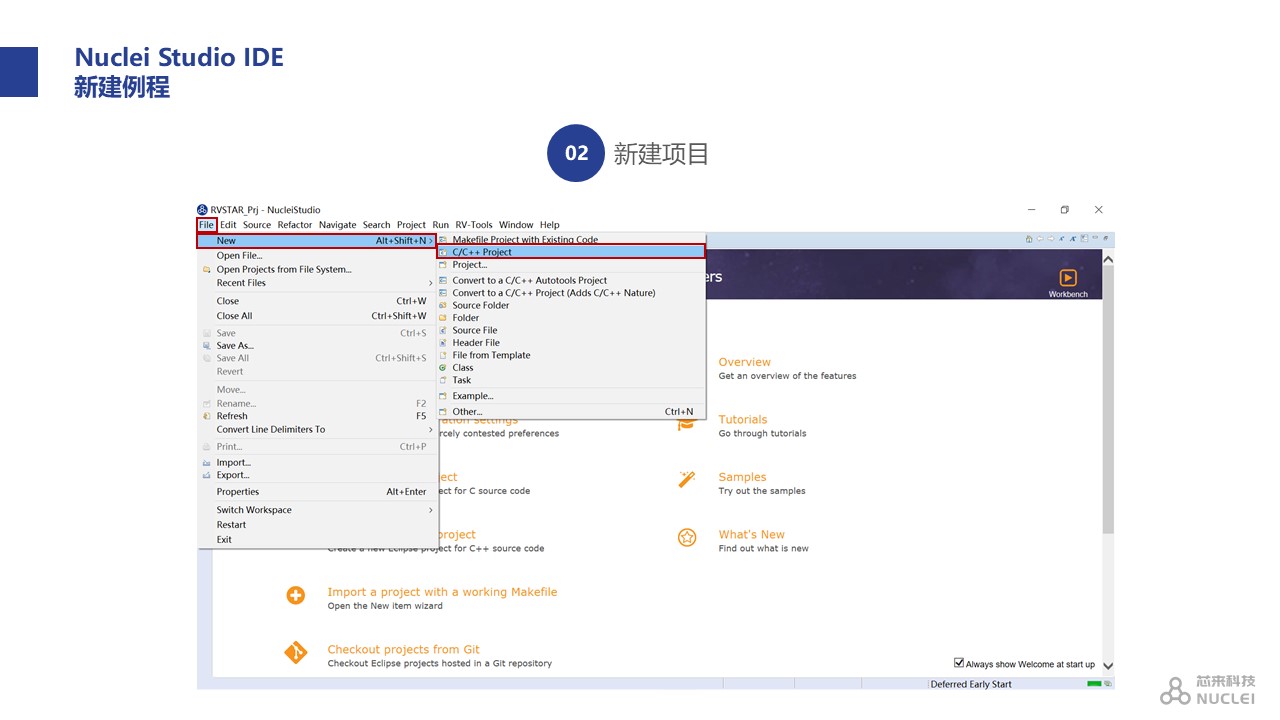Select Task in the New submenu

pos(571,380)
